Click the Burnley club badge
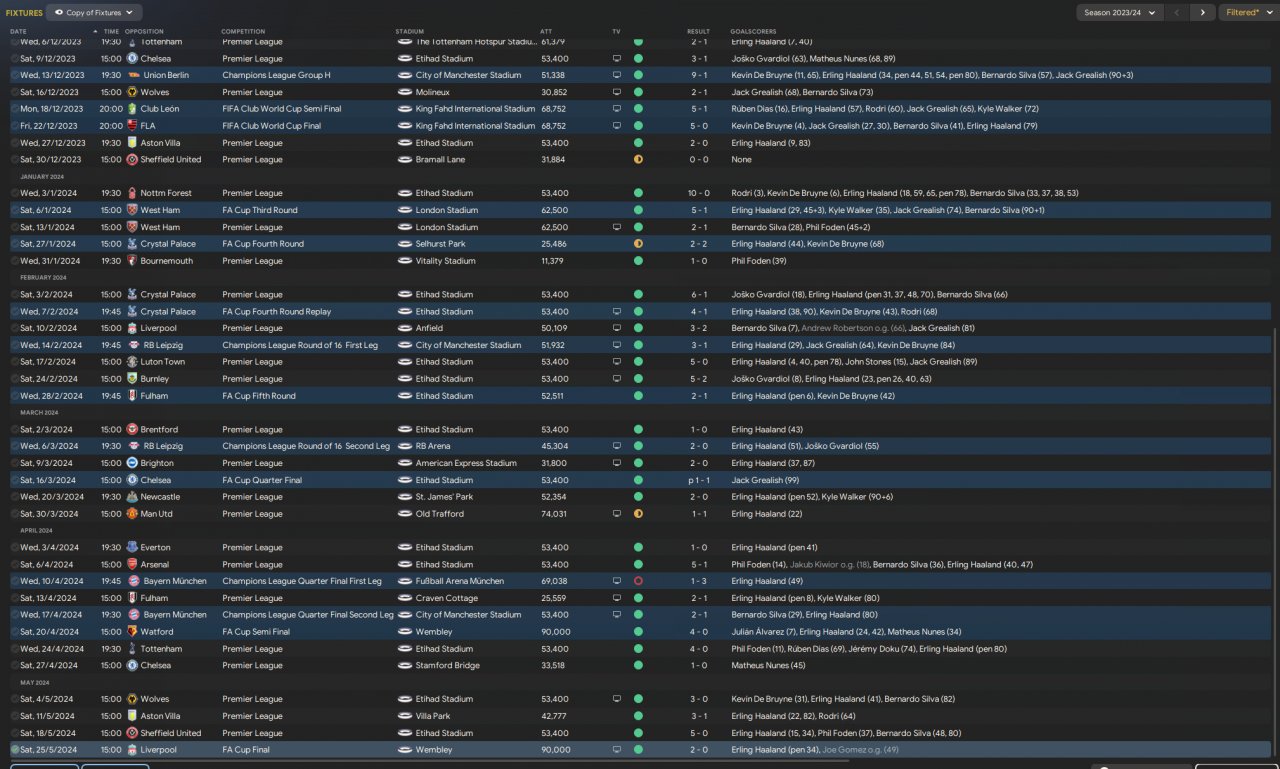 click(x=132, y=379)
